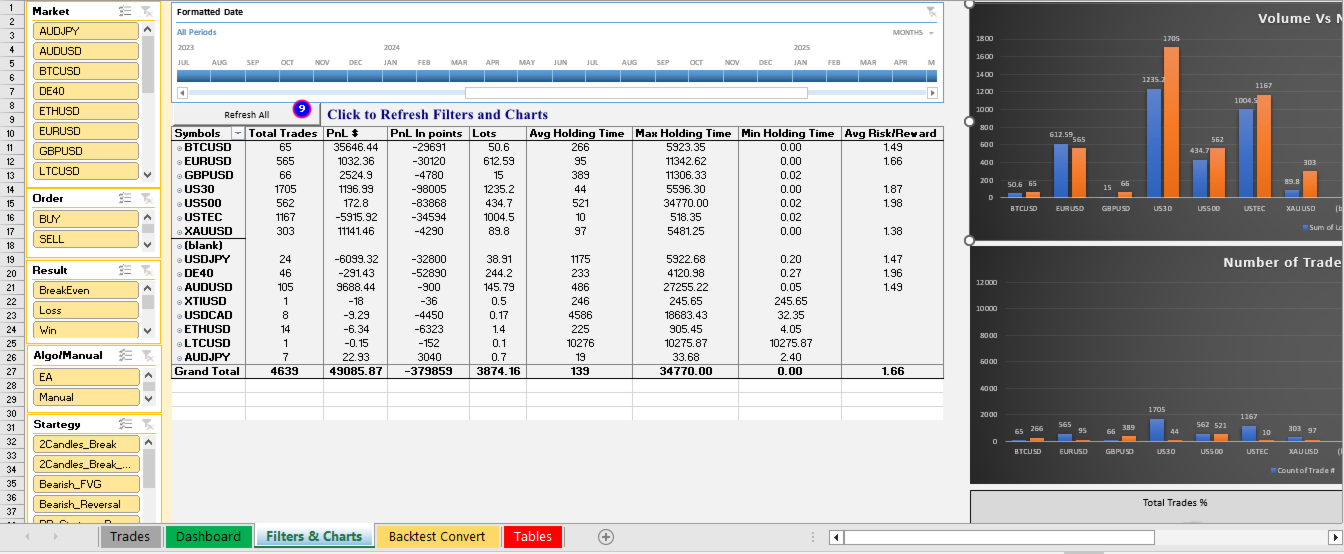The image size is (1344, 554).
Task: Click timeline scroll right arrow
Action: pyautogui.click(x=933, y=93)
